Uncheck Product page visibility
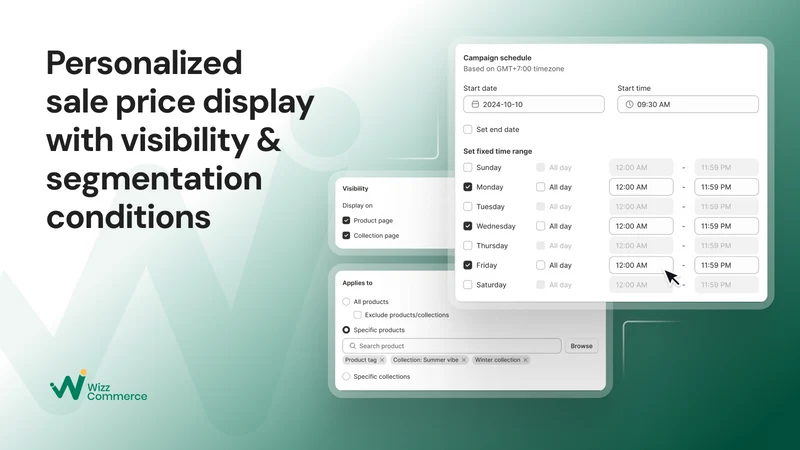800x450 pixels. (346, 220)
